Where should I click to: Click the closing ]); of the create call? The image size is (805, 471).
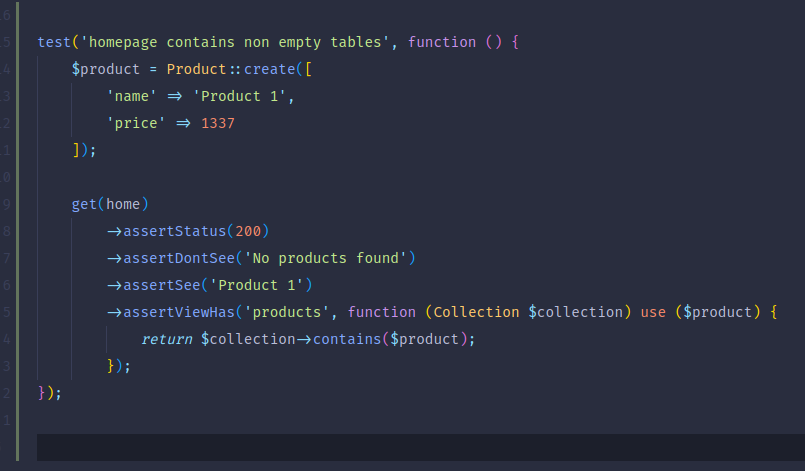coord(84,150)
